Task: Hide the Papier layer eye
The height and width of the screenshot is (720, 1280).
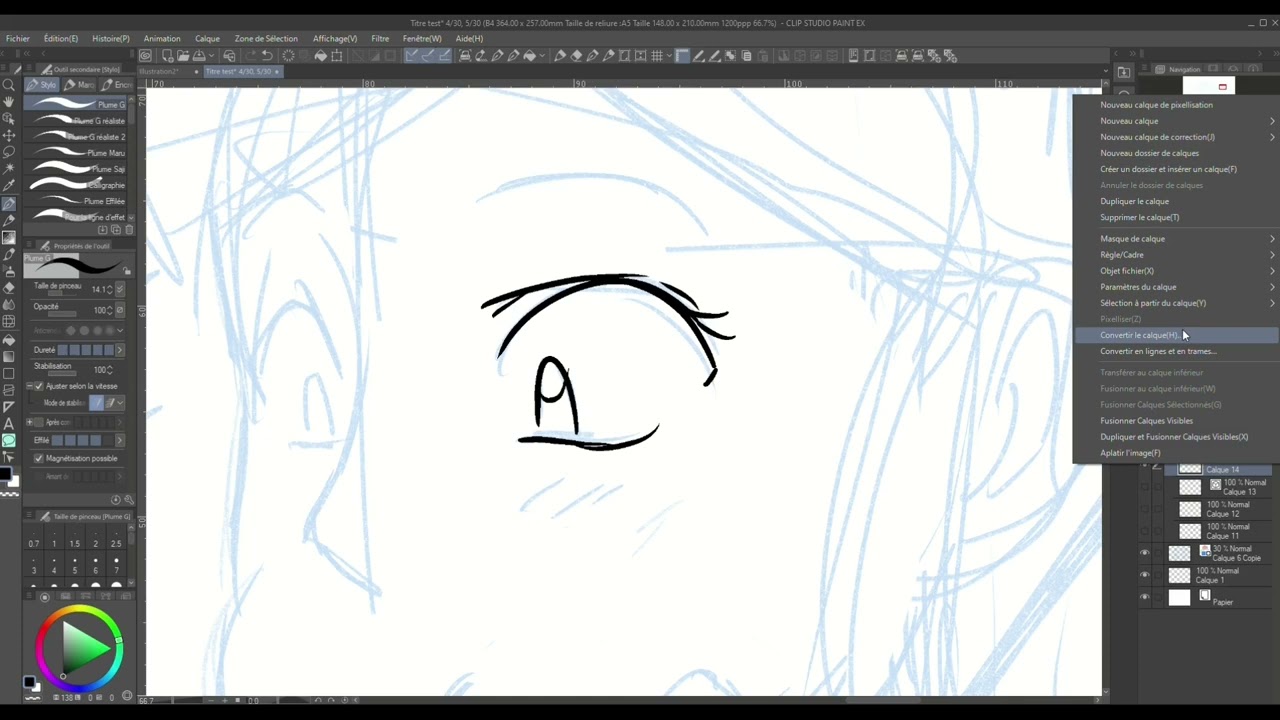Action: point(1145,598)
